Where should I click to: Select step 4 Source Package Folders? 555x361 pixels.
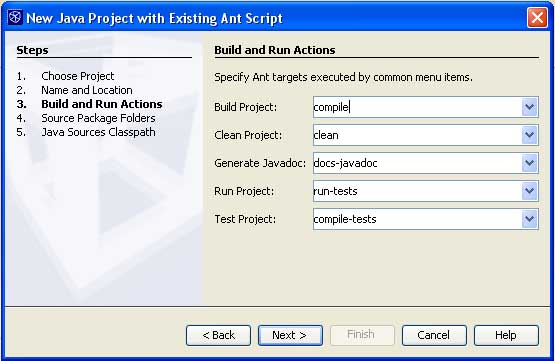coord(98,118)
